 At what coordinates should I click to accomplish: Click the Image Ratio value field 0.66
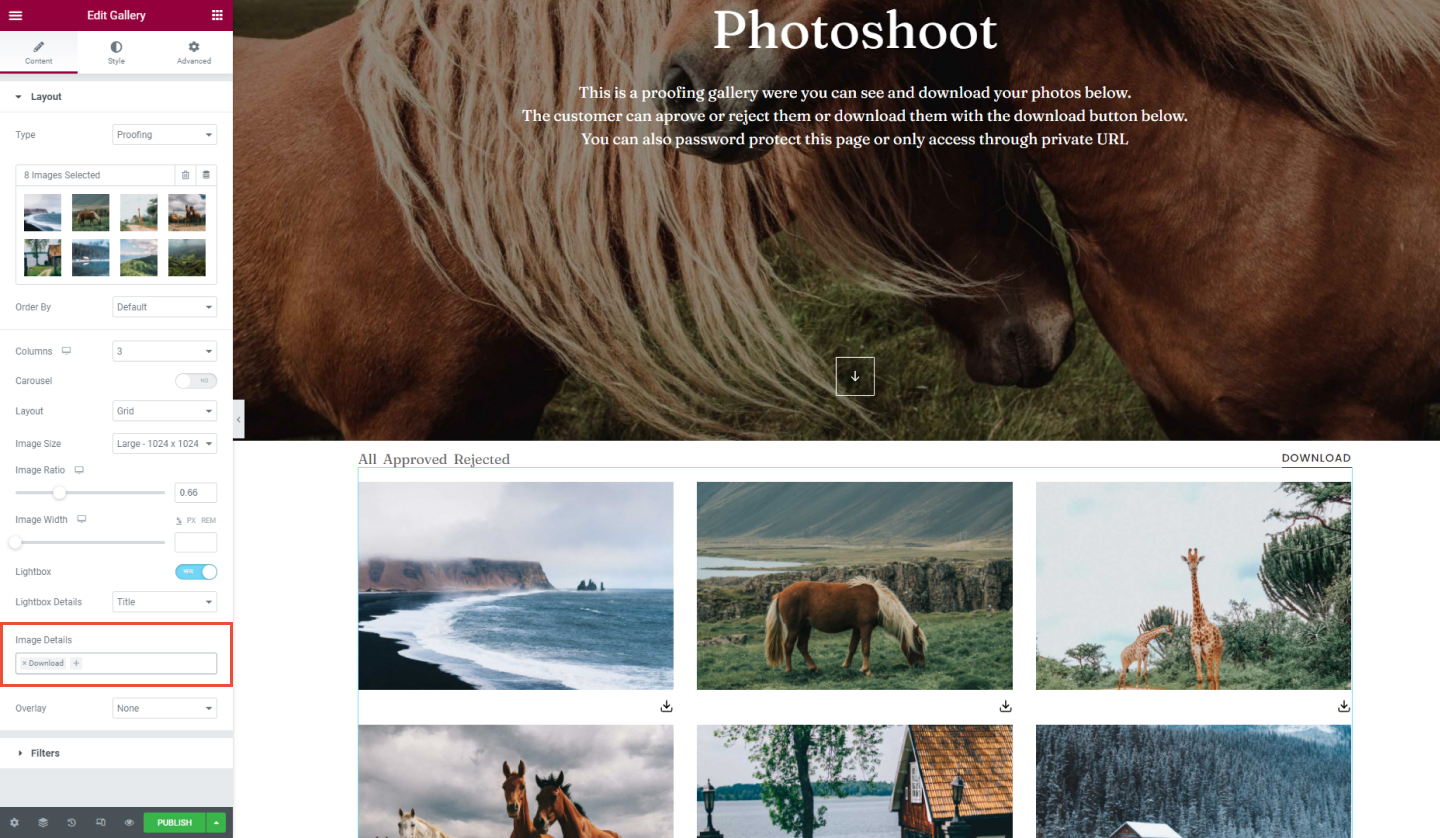pos(196,492)
